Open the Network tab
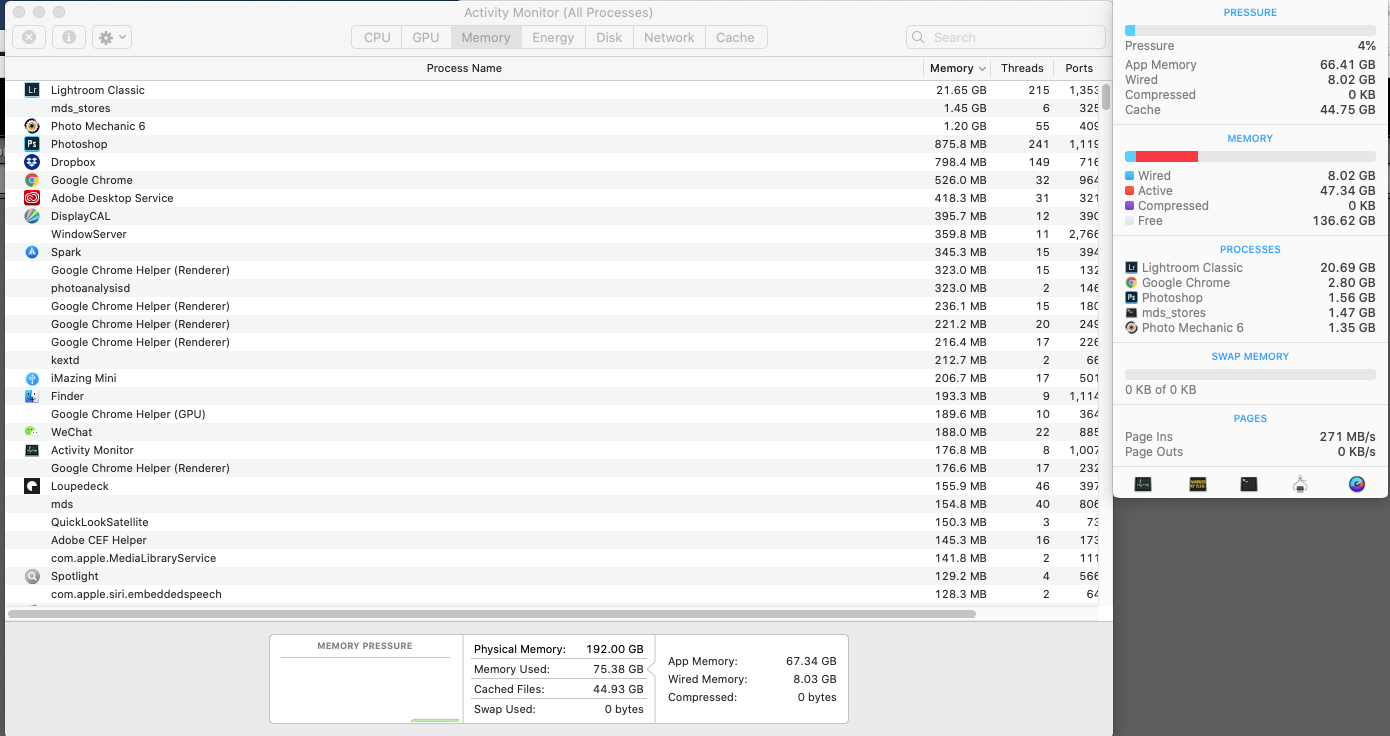The height and width of the screenshot is (736, 1390). pos(669,37)
